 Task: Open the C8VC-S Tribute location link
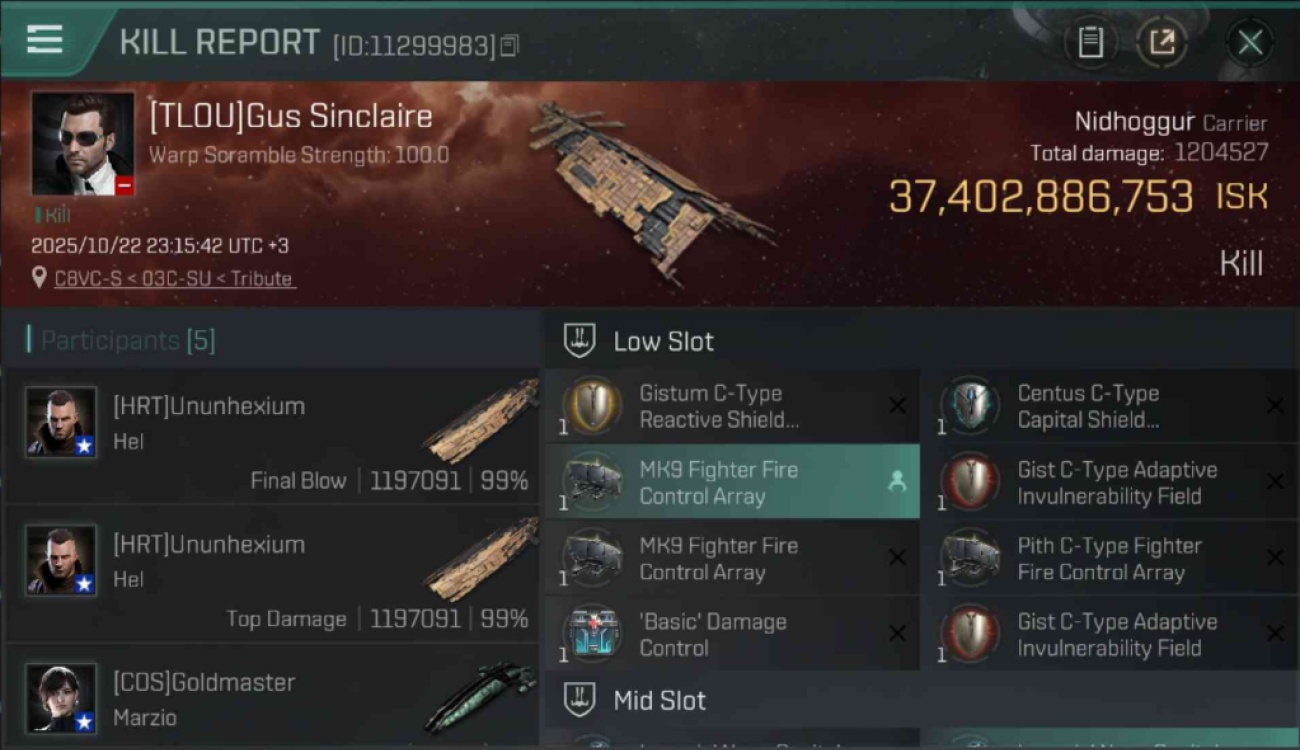[174, 279]
